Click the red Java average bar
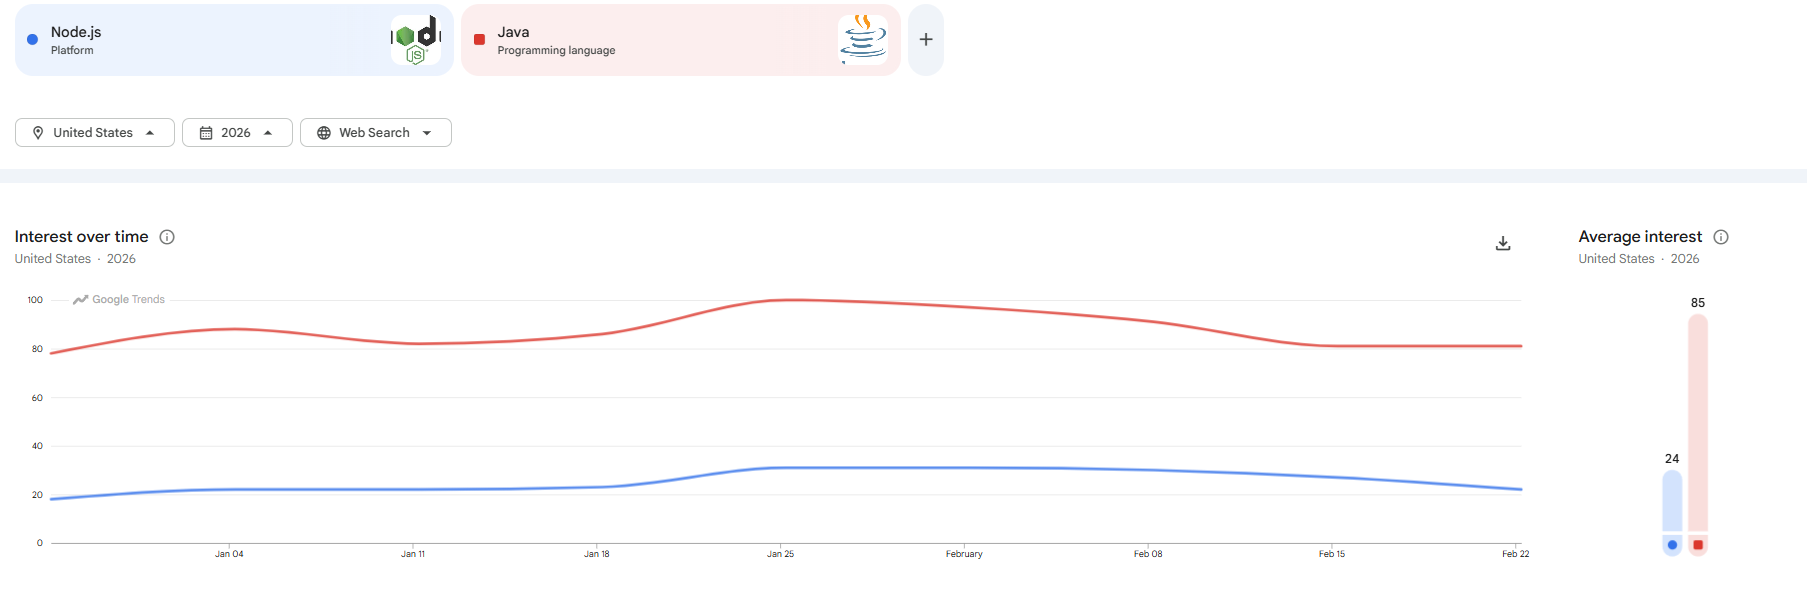This screenshot has height=610, width=1807. [x=1698, y=423]
